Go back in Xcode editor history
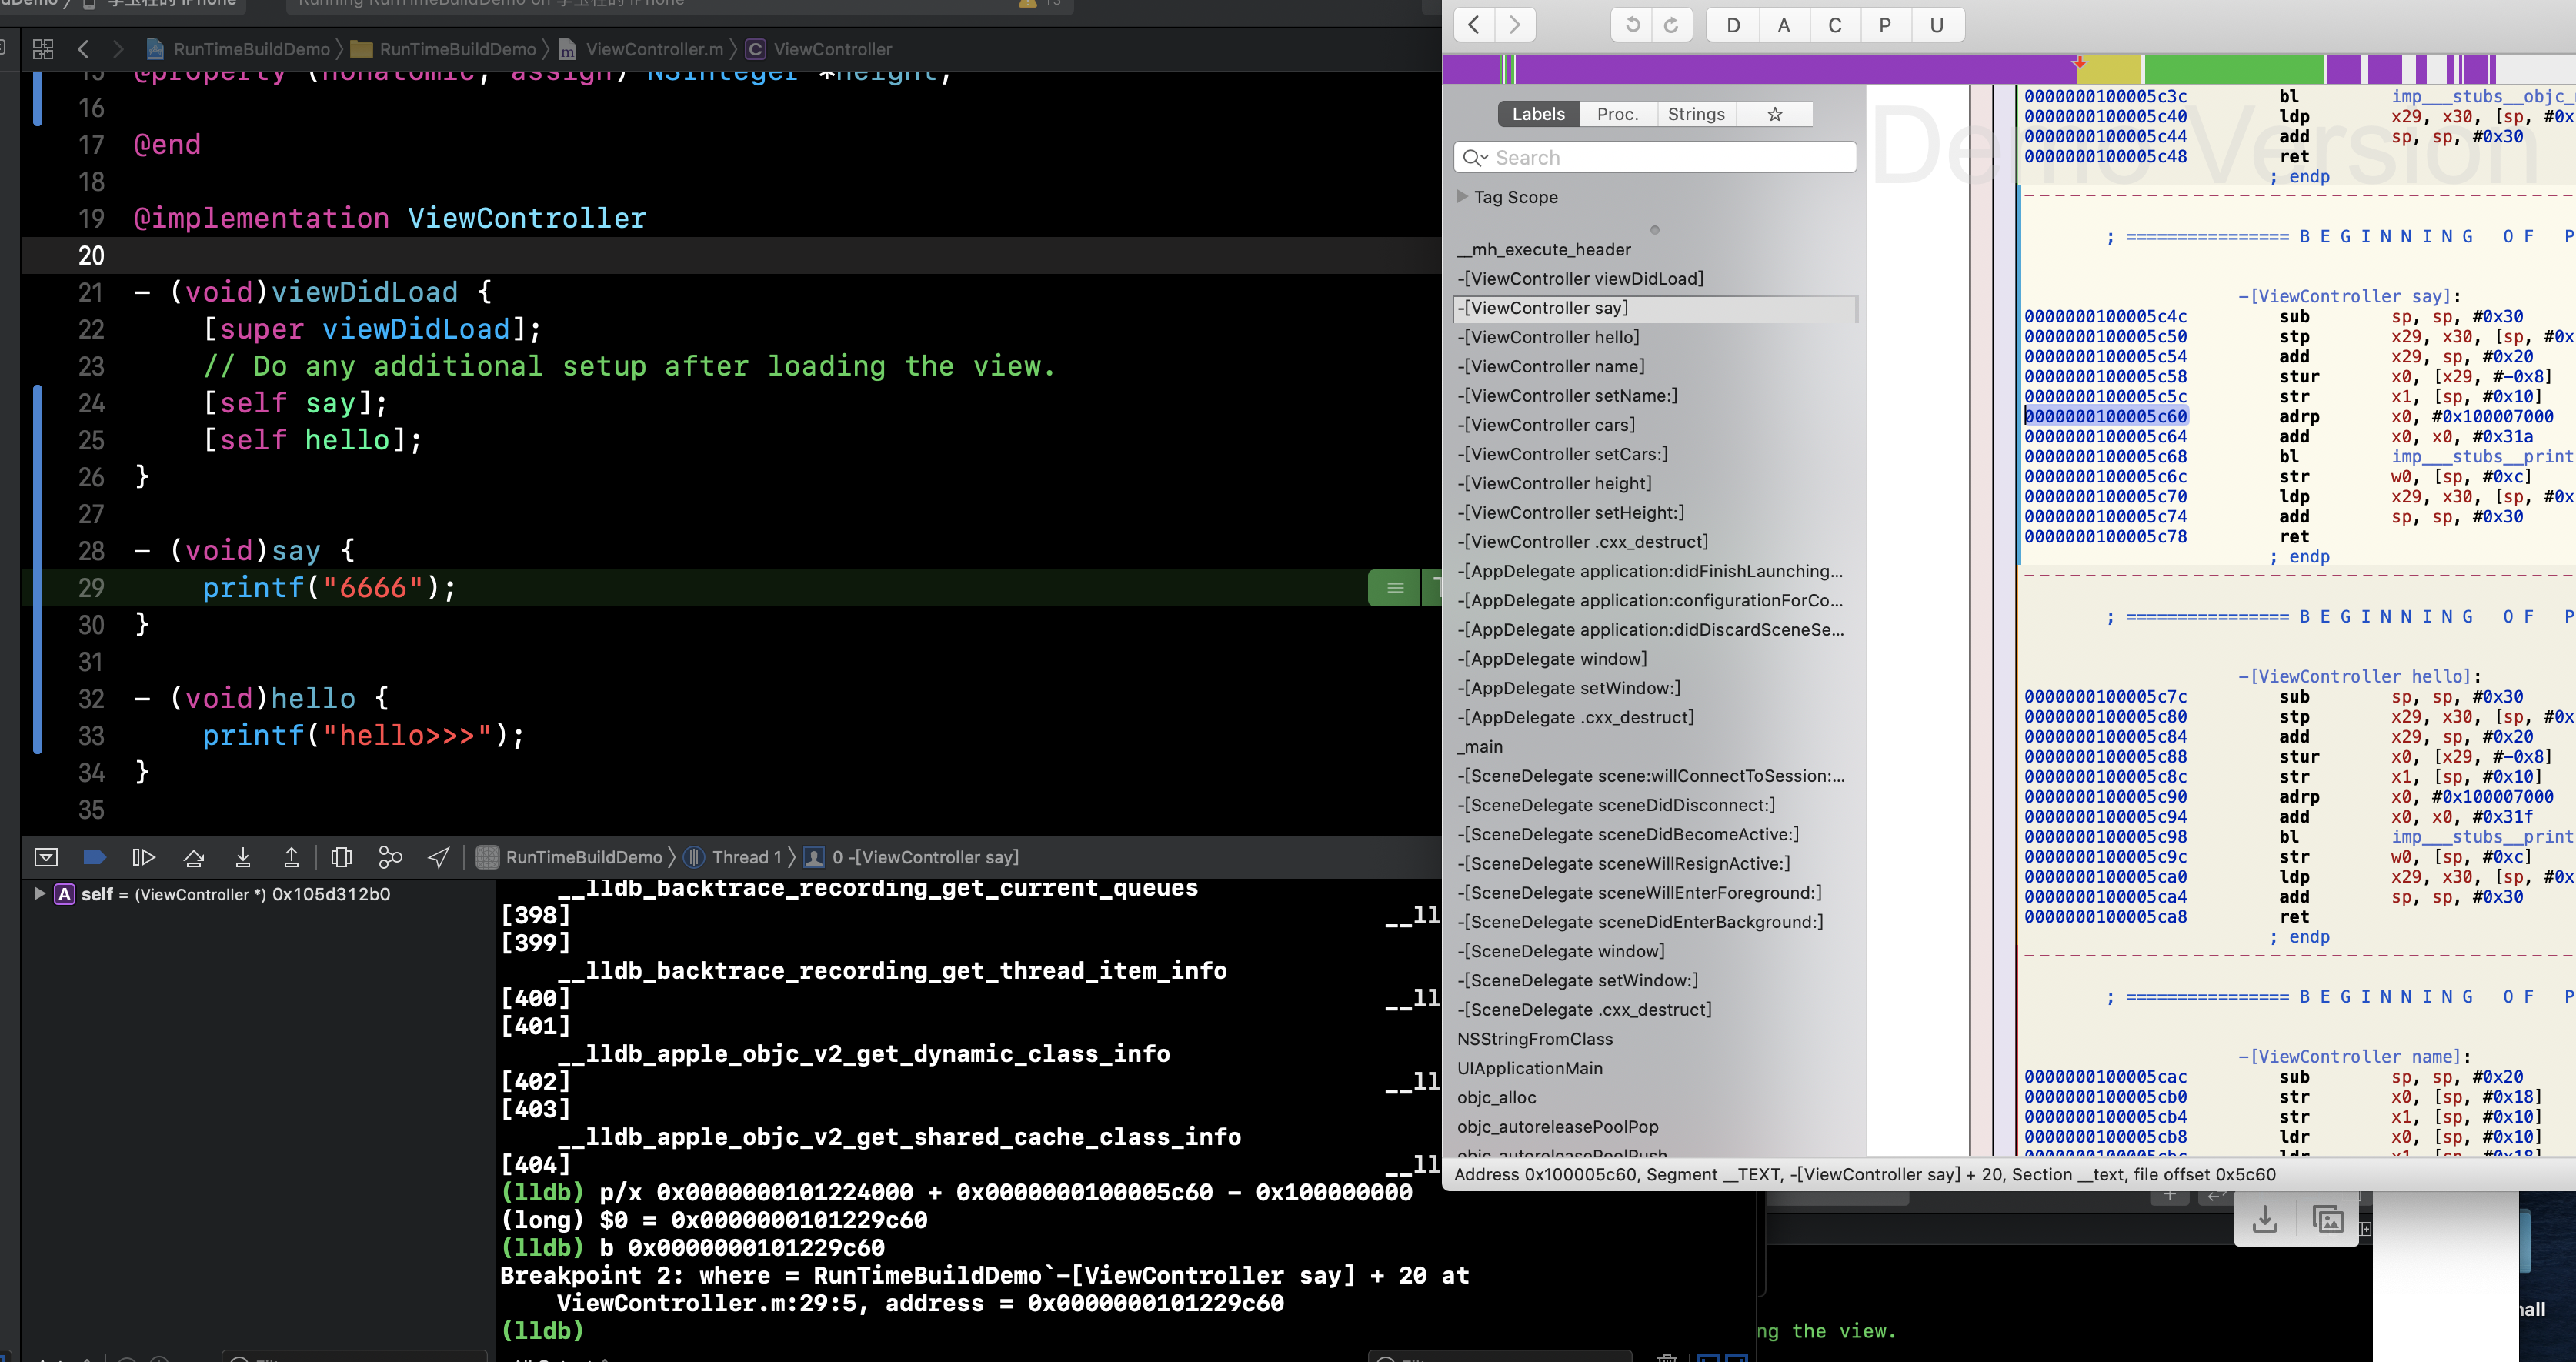Viewport: 2576px width, 1362px height. tap(84, 49)
